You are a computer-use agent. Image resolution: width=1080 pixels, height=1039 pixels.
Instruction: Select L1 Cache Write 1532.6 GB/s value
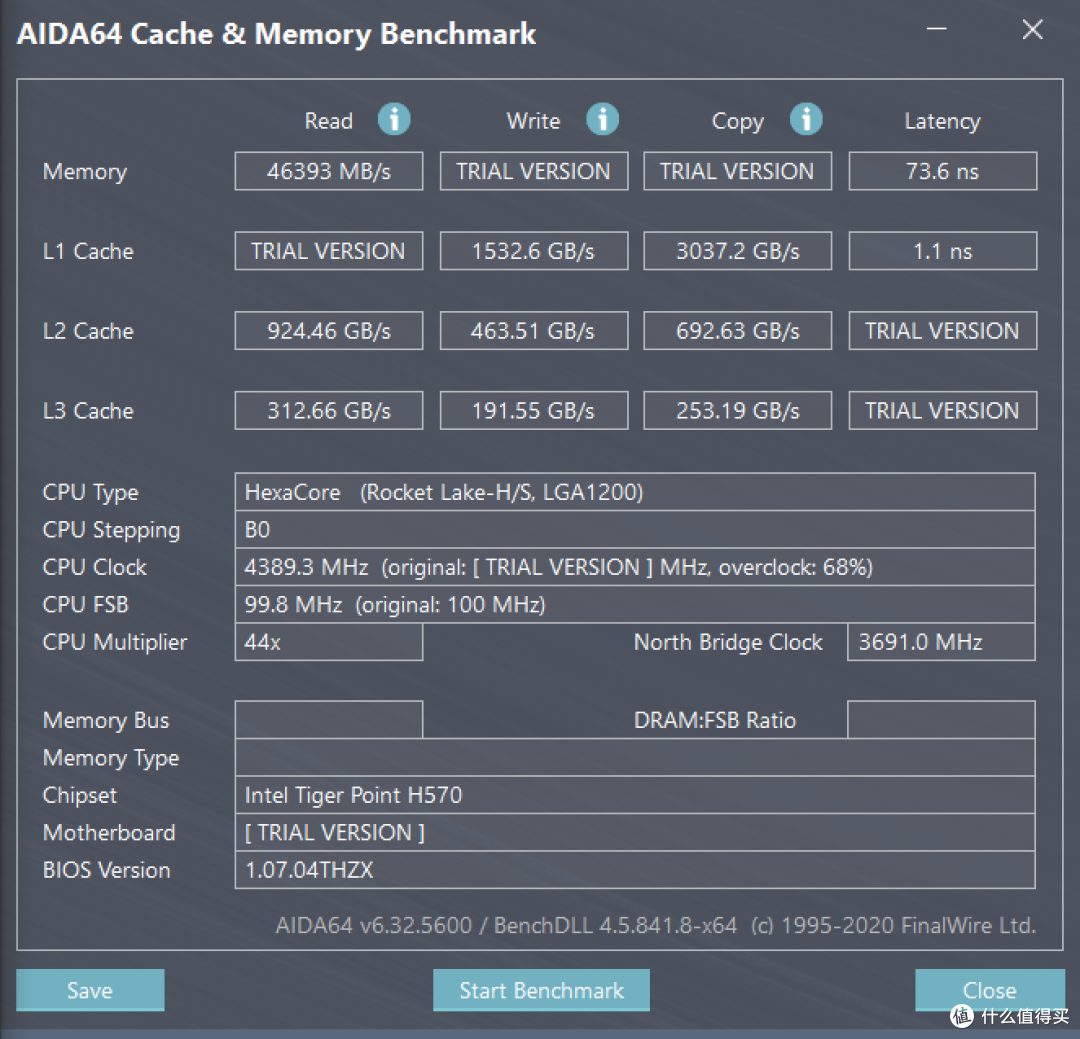(x=534, y=251)
